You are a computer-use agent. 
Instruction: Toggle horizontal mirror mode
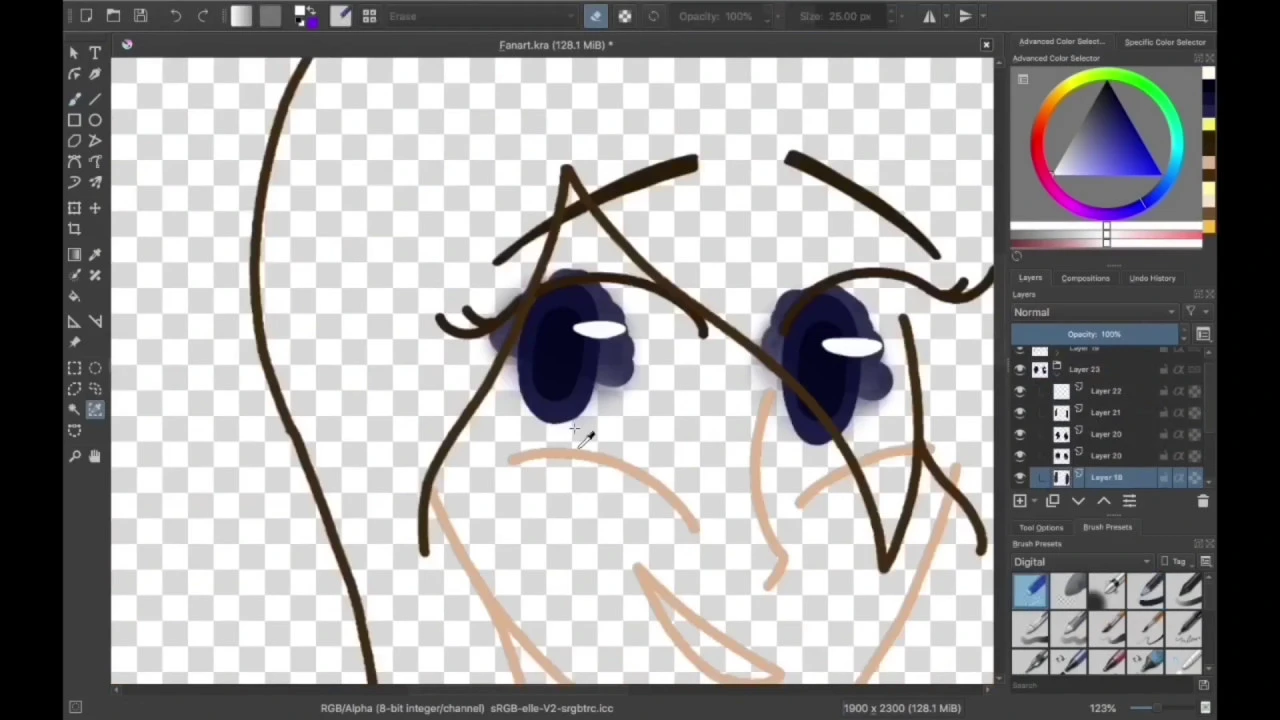pos(930,16)
